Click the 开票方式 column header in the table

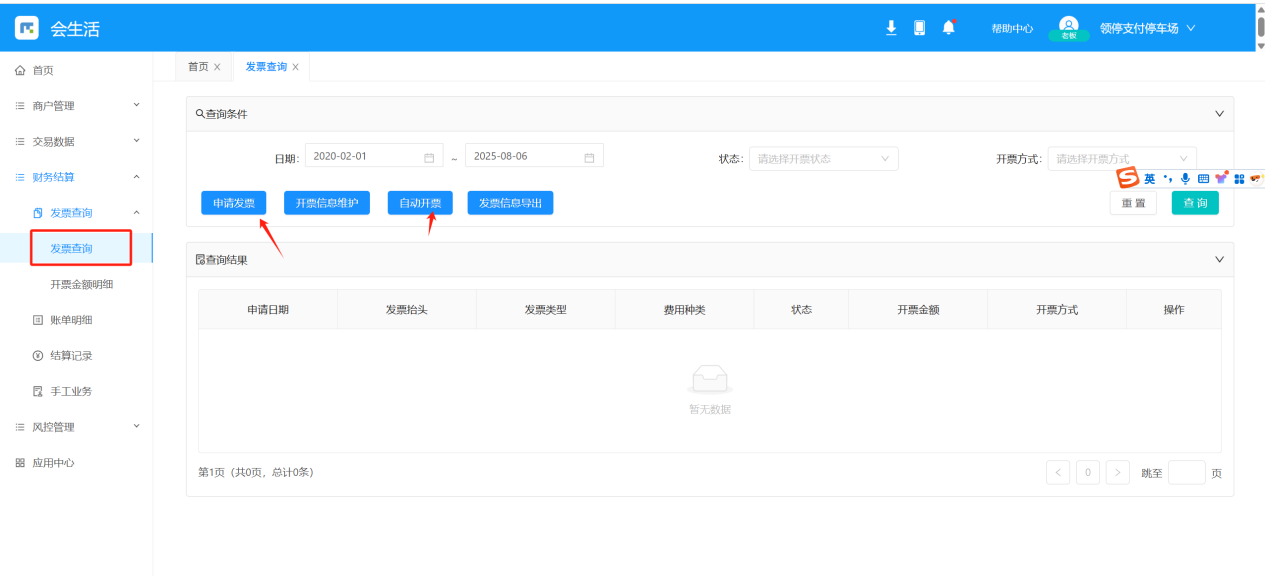pyautogui.click(x=1057, y=310)
